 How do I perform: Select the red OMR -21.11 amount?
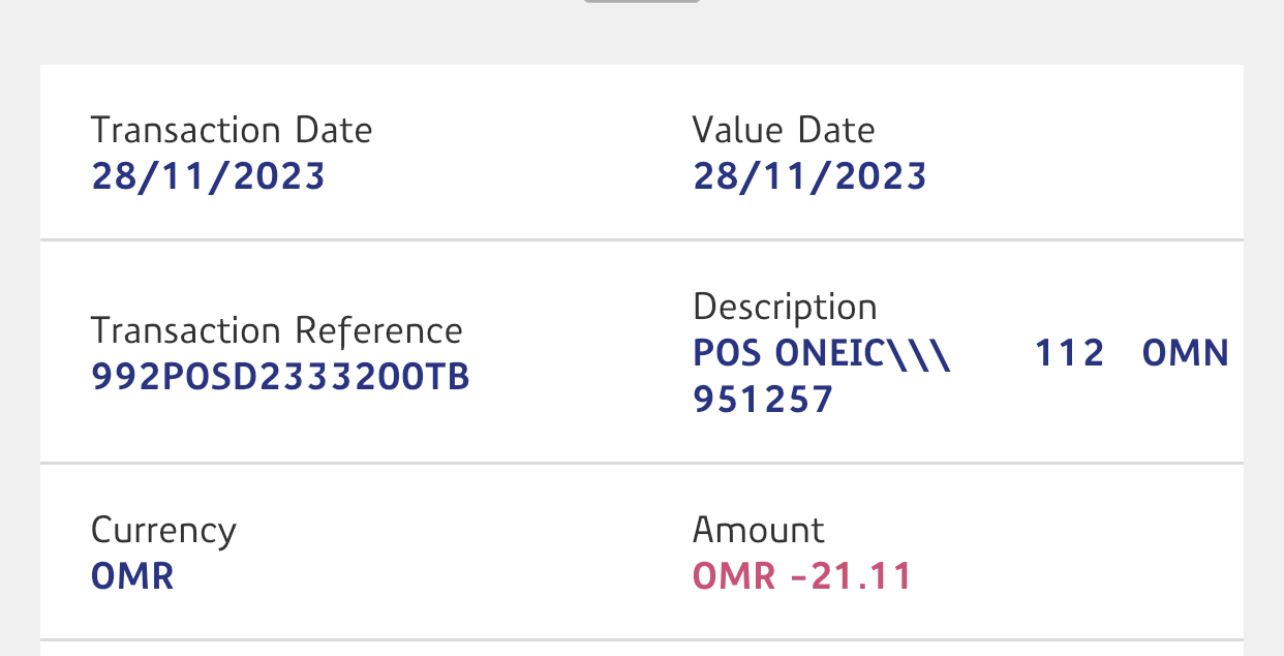(802, 577)
